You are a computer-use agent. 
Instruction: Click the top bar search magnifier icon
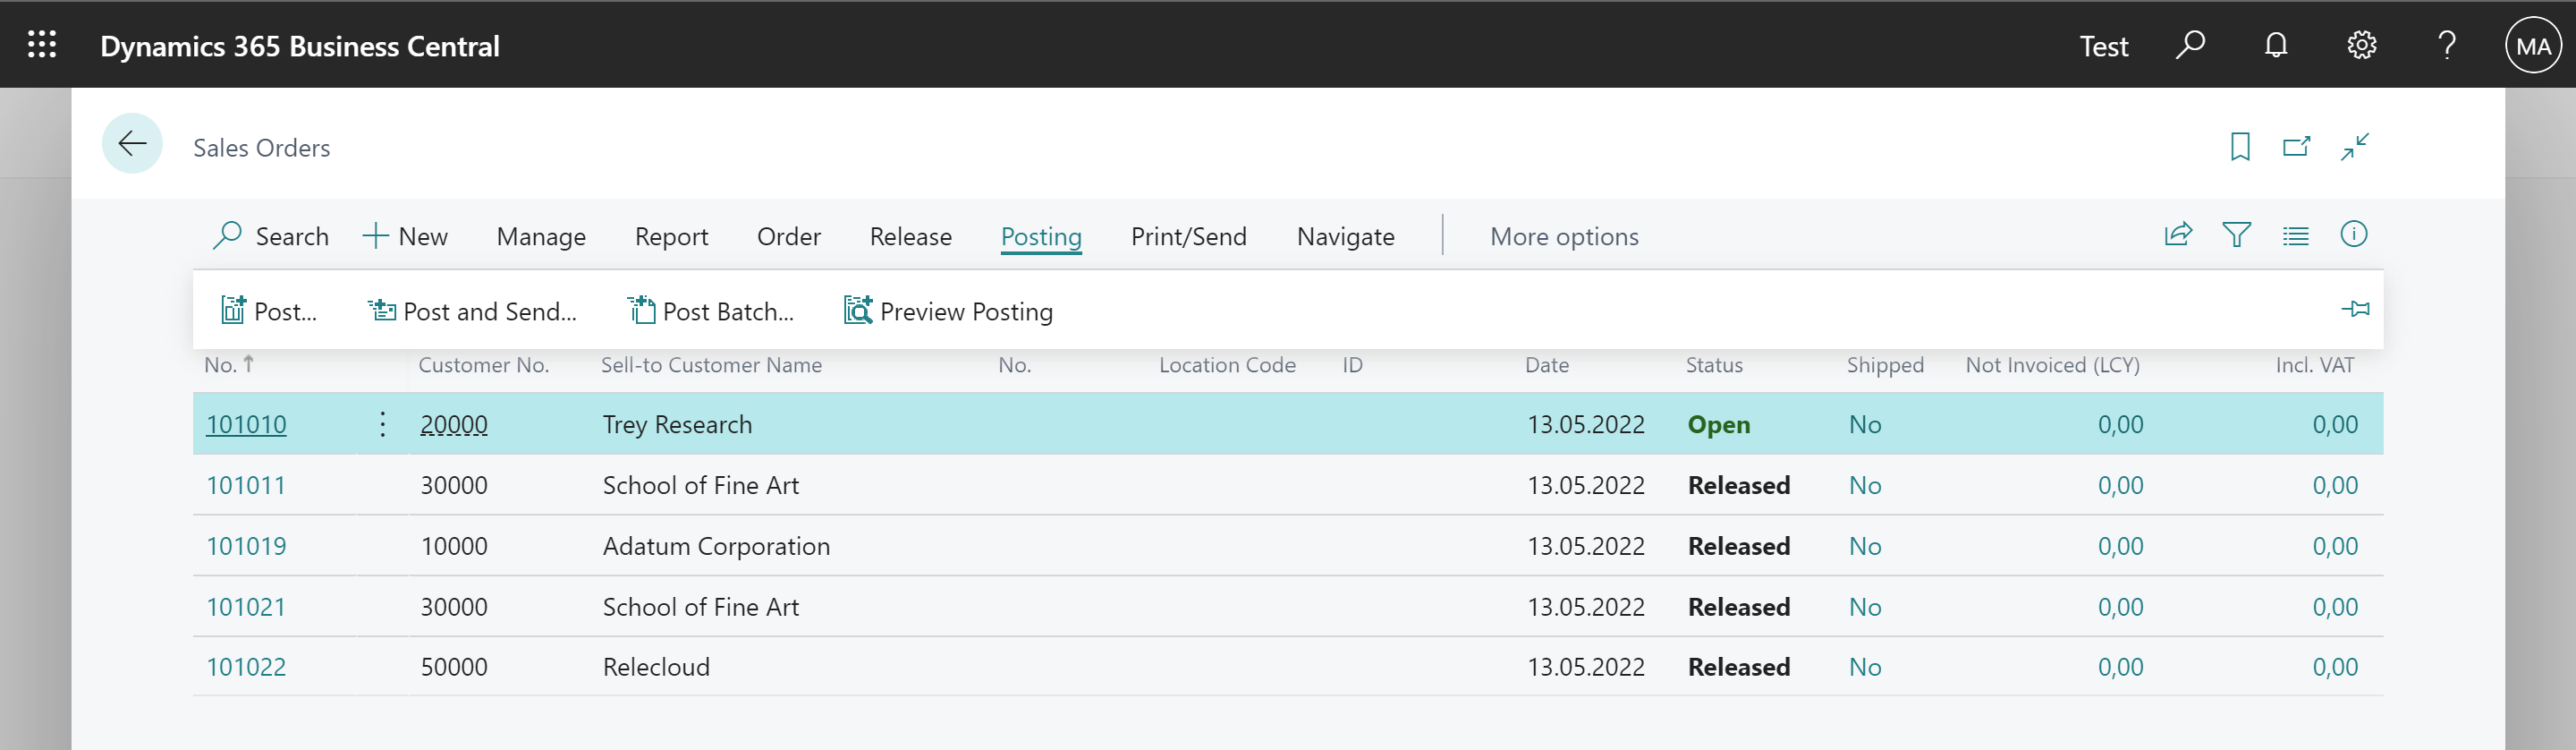click(x=2190, y=45)
